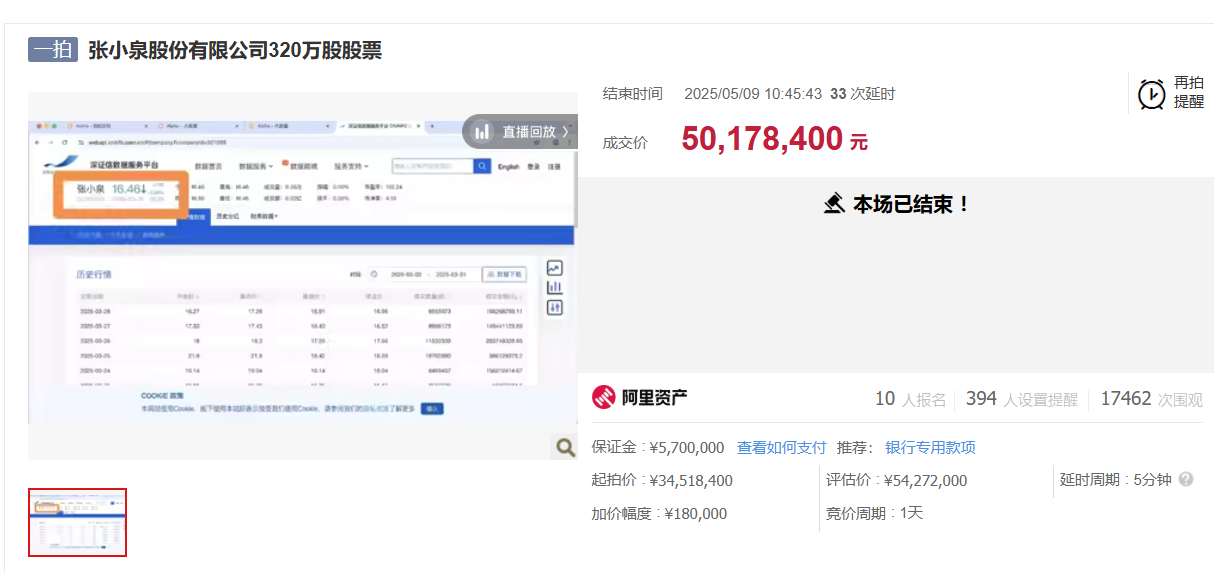Click the 竞价周期 1天 text

click(875, 513)
